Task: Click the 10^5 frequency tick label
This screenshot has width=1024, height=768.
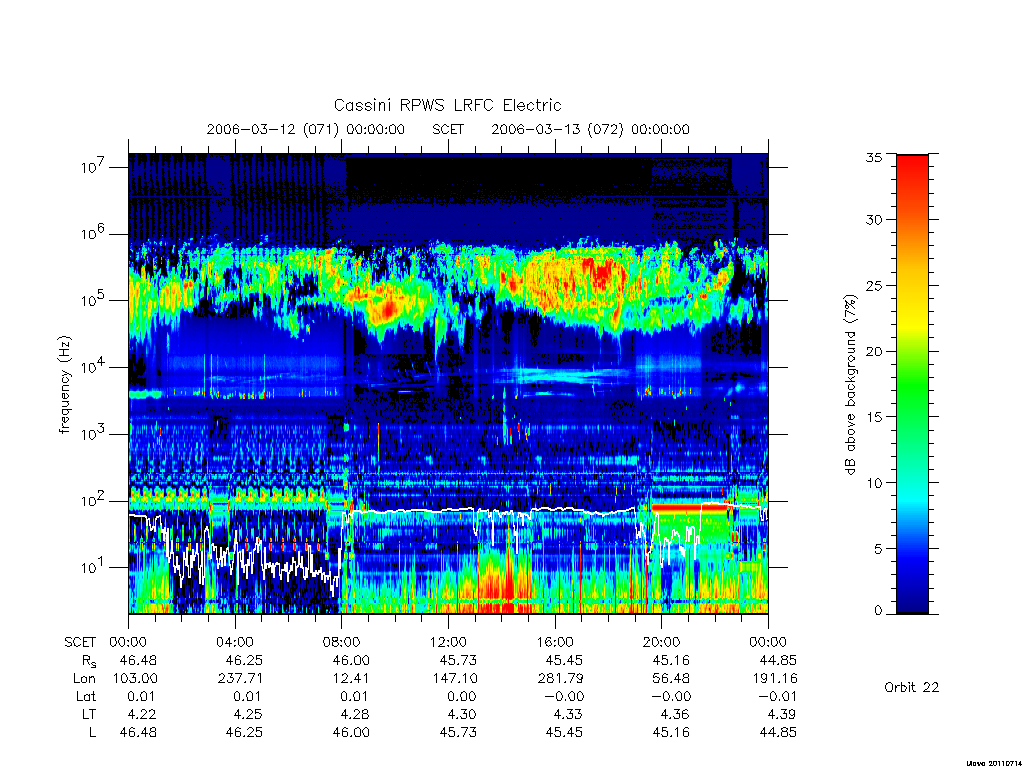Action: tap(94, 300)
